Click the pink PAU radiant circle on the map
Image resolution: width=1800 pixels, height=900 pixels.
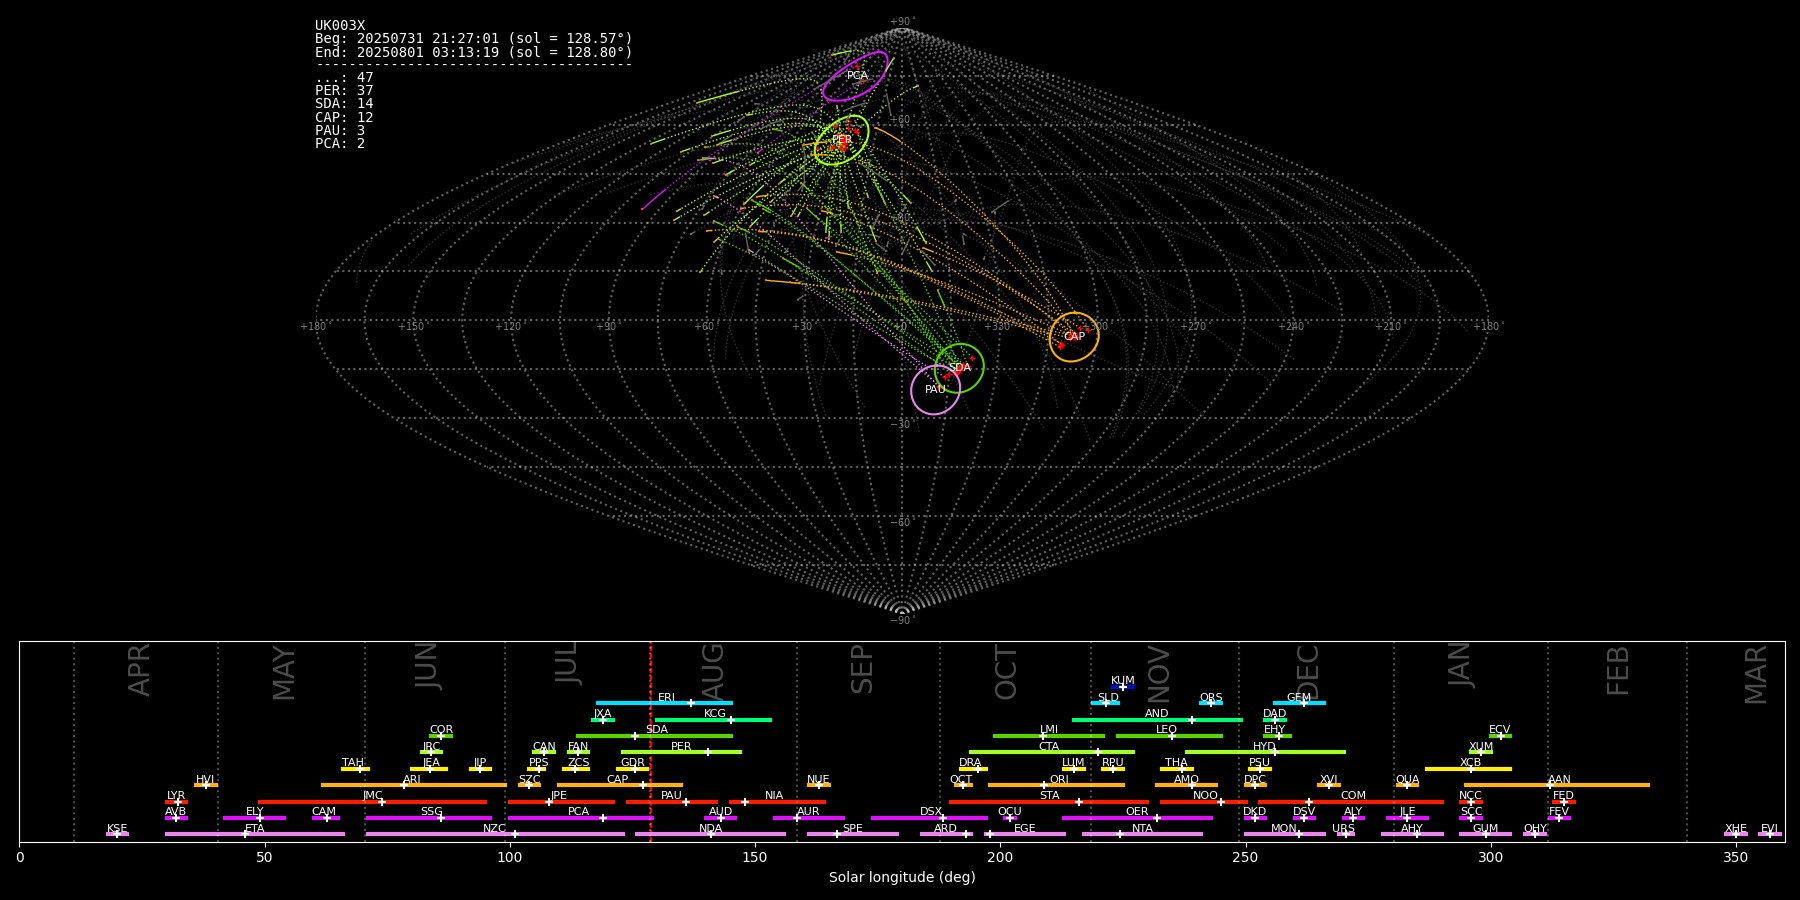[x=935, y=390]
